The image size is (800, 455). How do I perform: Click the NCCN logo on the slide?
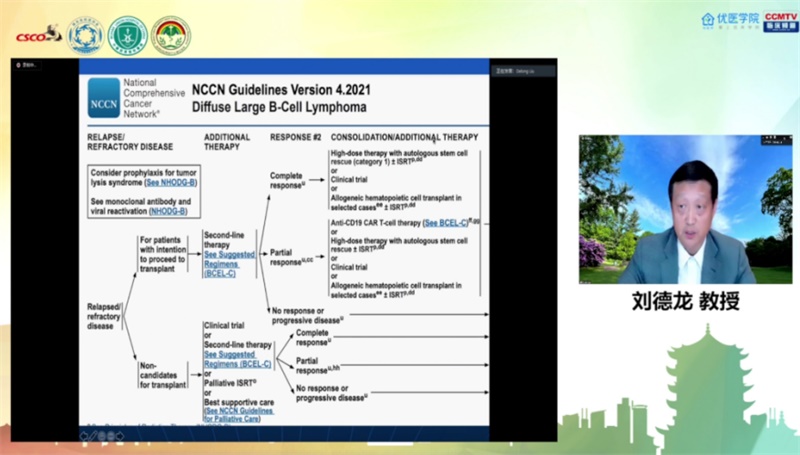click(x=104, y=98)
